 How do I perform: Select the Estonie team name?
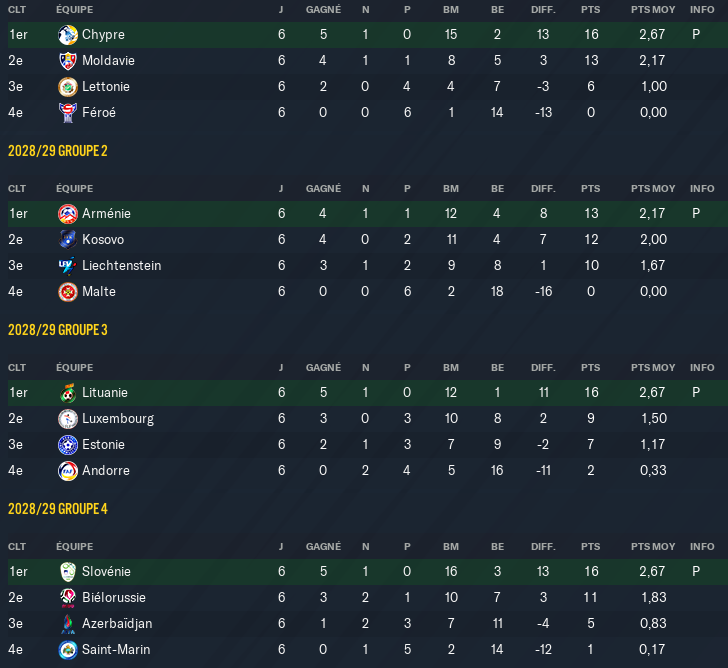click(x=103, y=445)
